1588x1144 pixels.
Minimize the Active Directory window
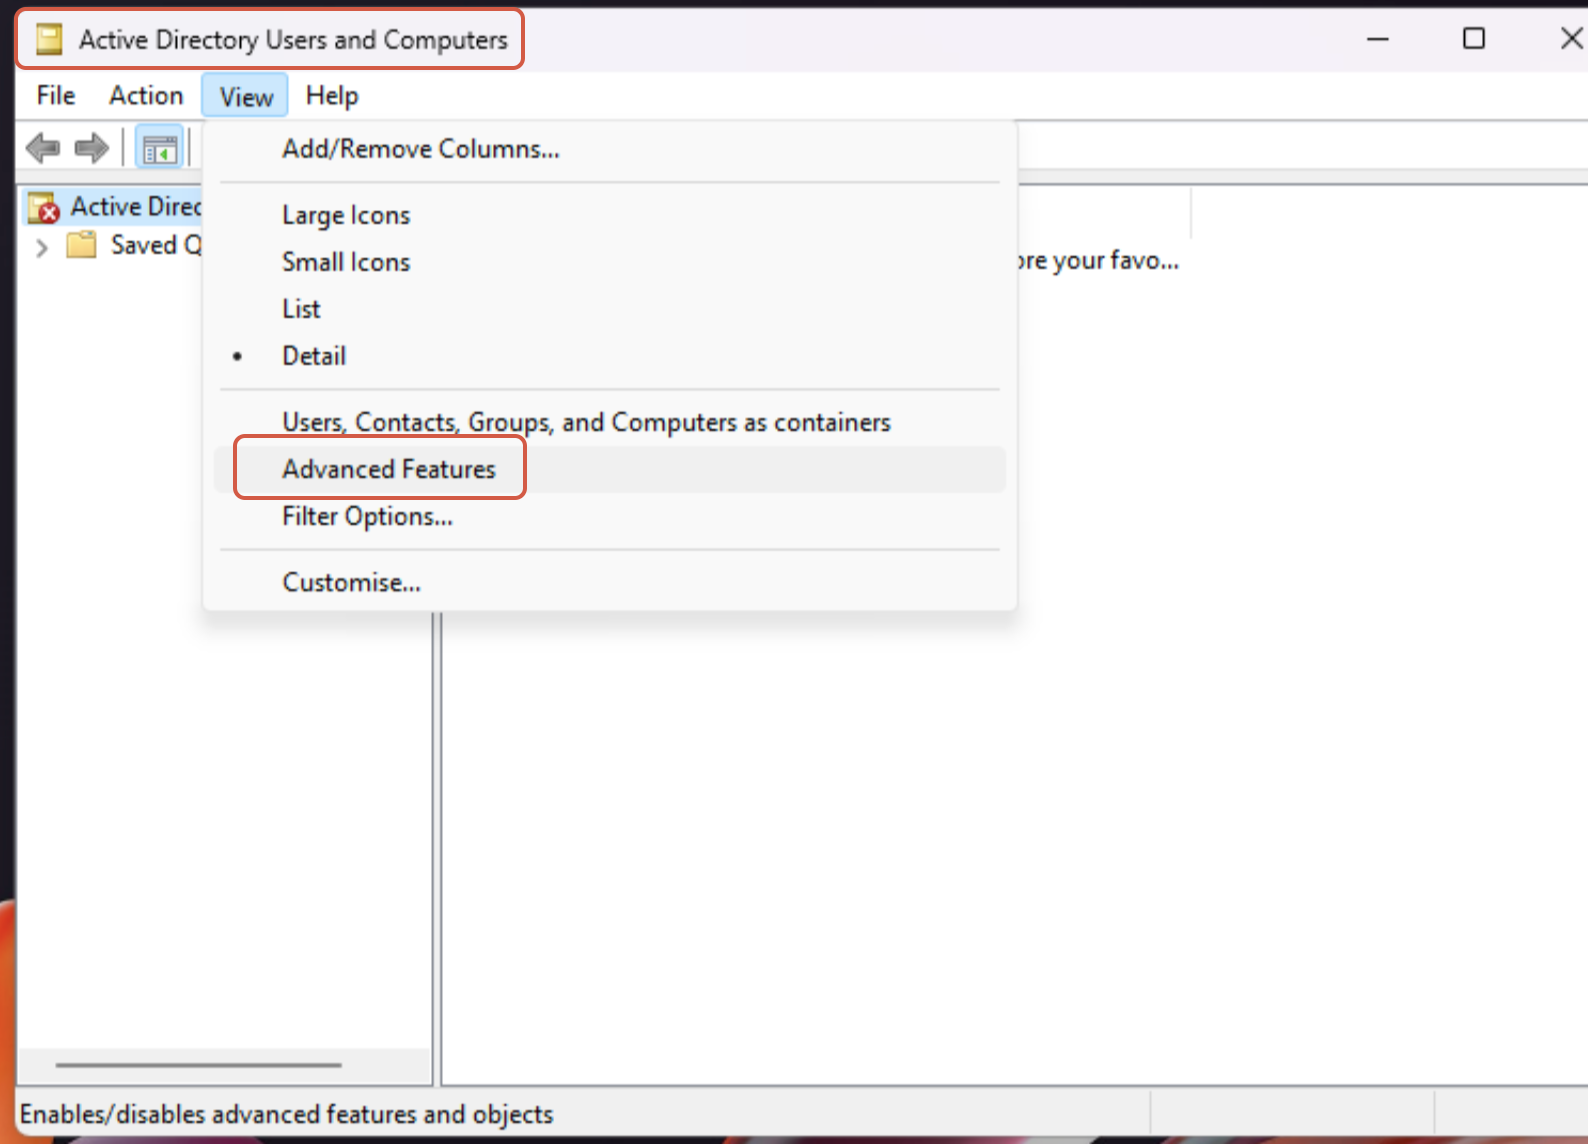pyautogui.click(x=1378, y=39)
